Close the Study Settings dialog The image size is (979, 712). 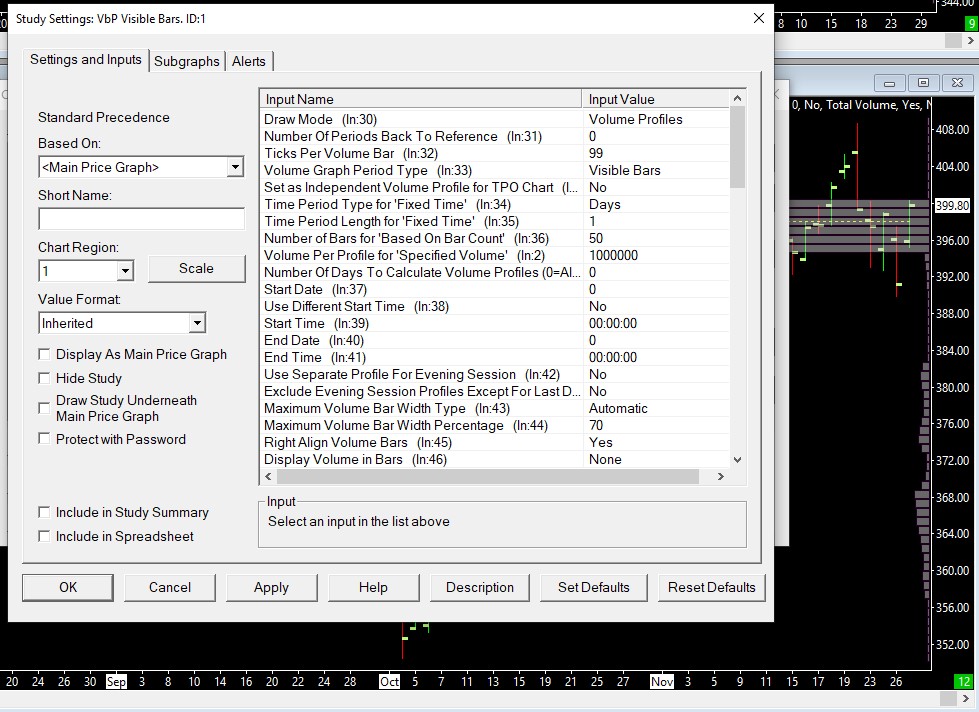pos(759,18)
